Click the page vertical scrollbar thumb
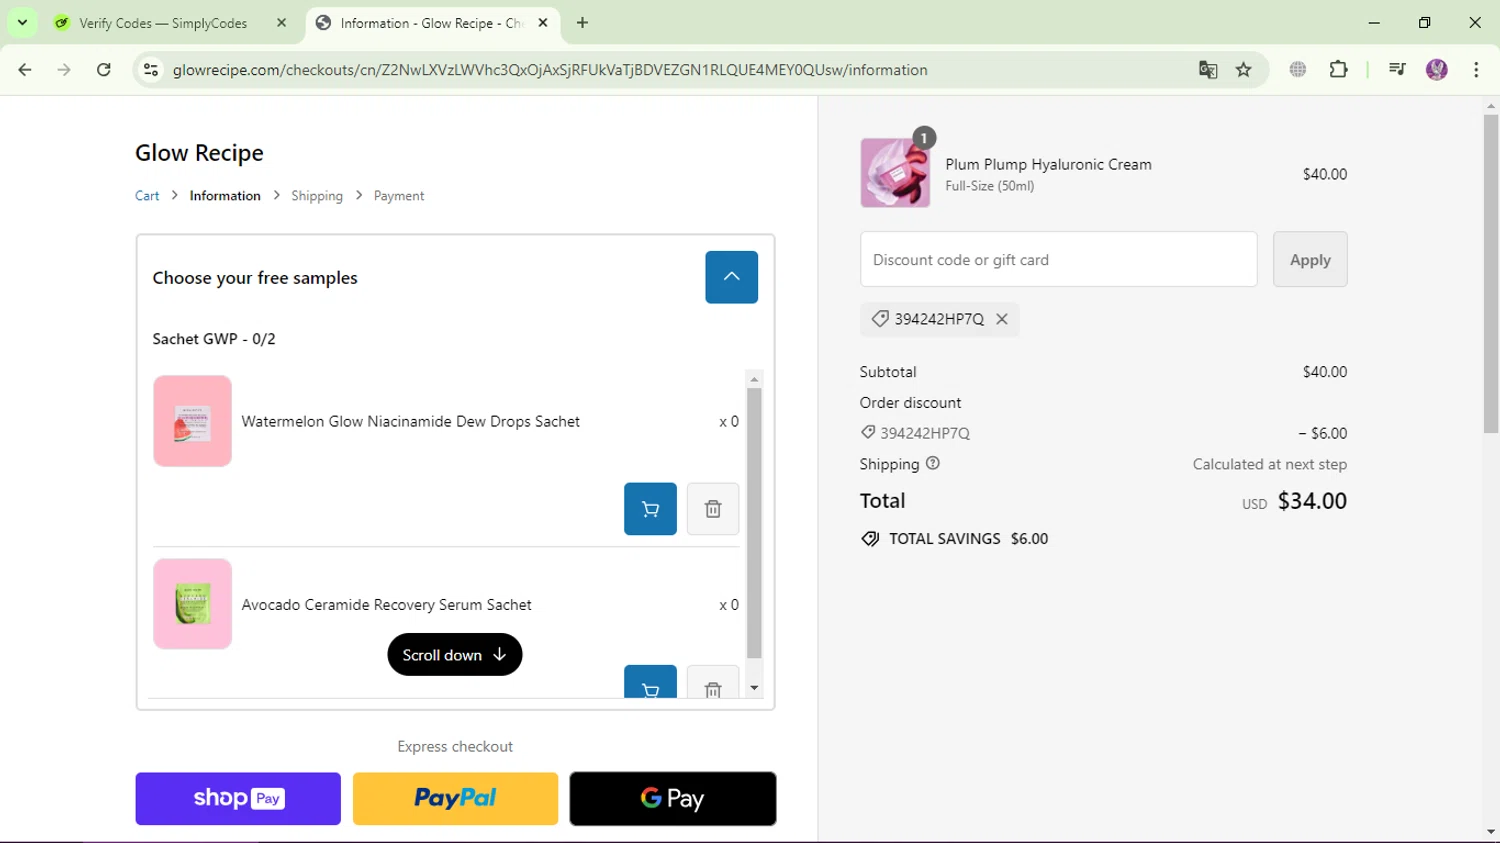The height and width of the screenshot is (843, 1500). (x=1491, y=274)
